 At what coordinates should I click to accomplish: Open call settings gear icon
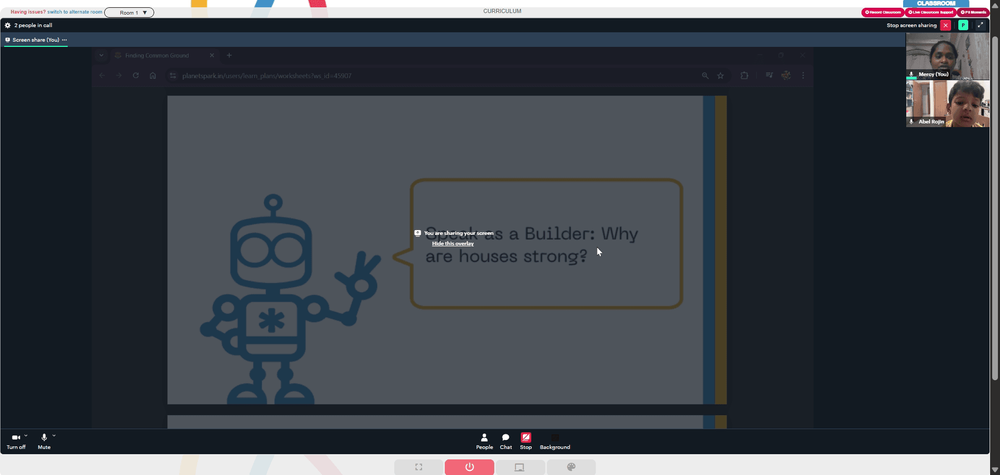(x=8, y=26)
